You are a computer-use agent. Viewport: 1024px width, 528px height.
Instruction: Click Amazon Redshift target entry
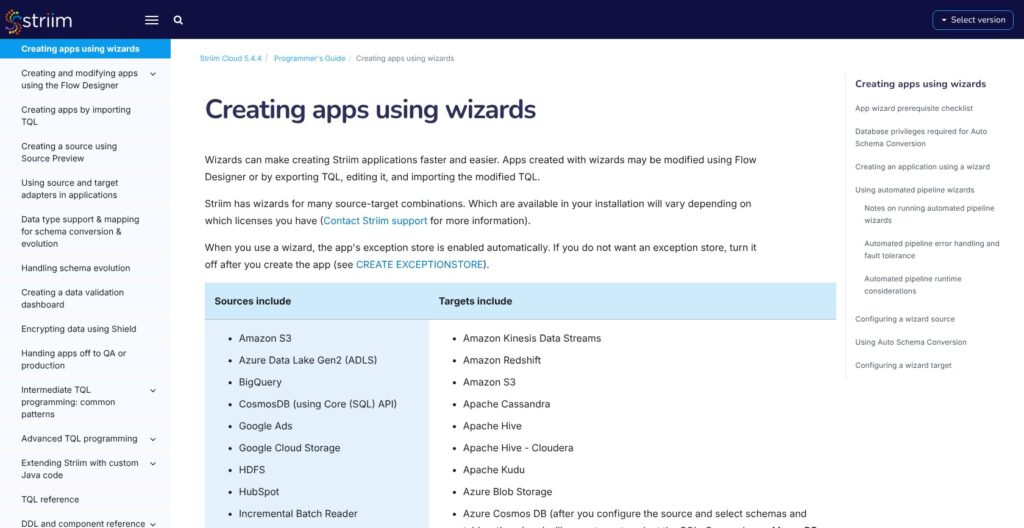pyautogui.click(x=502, y=360)
